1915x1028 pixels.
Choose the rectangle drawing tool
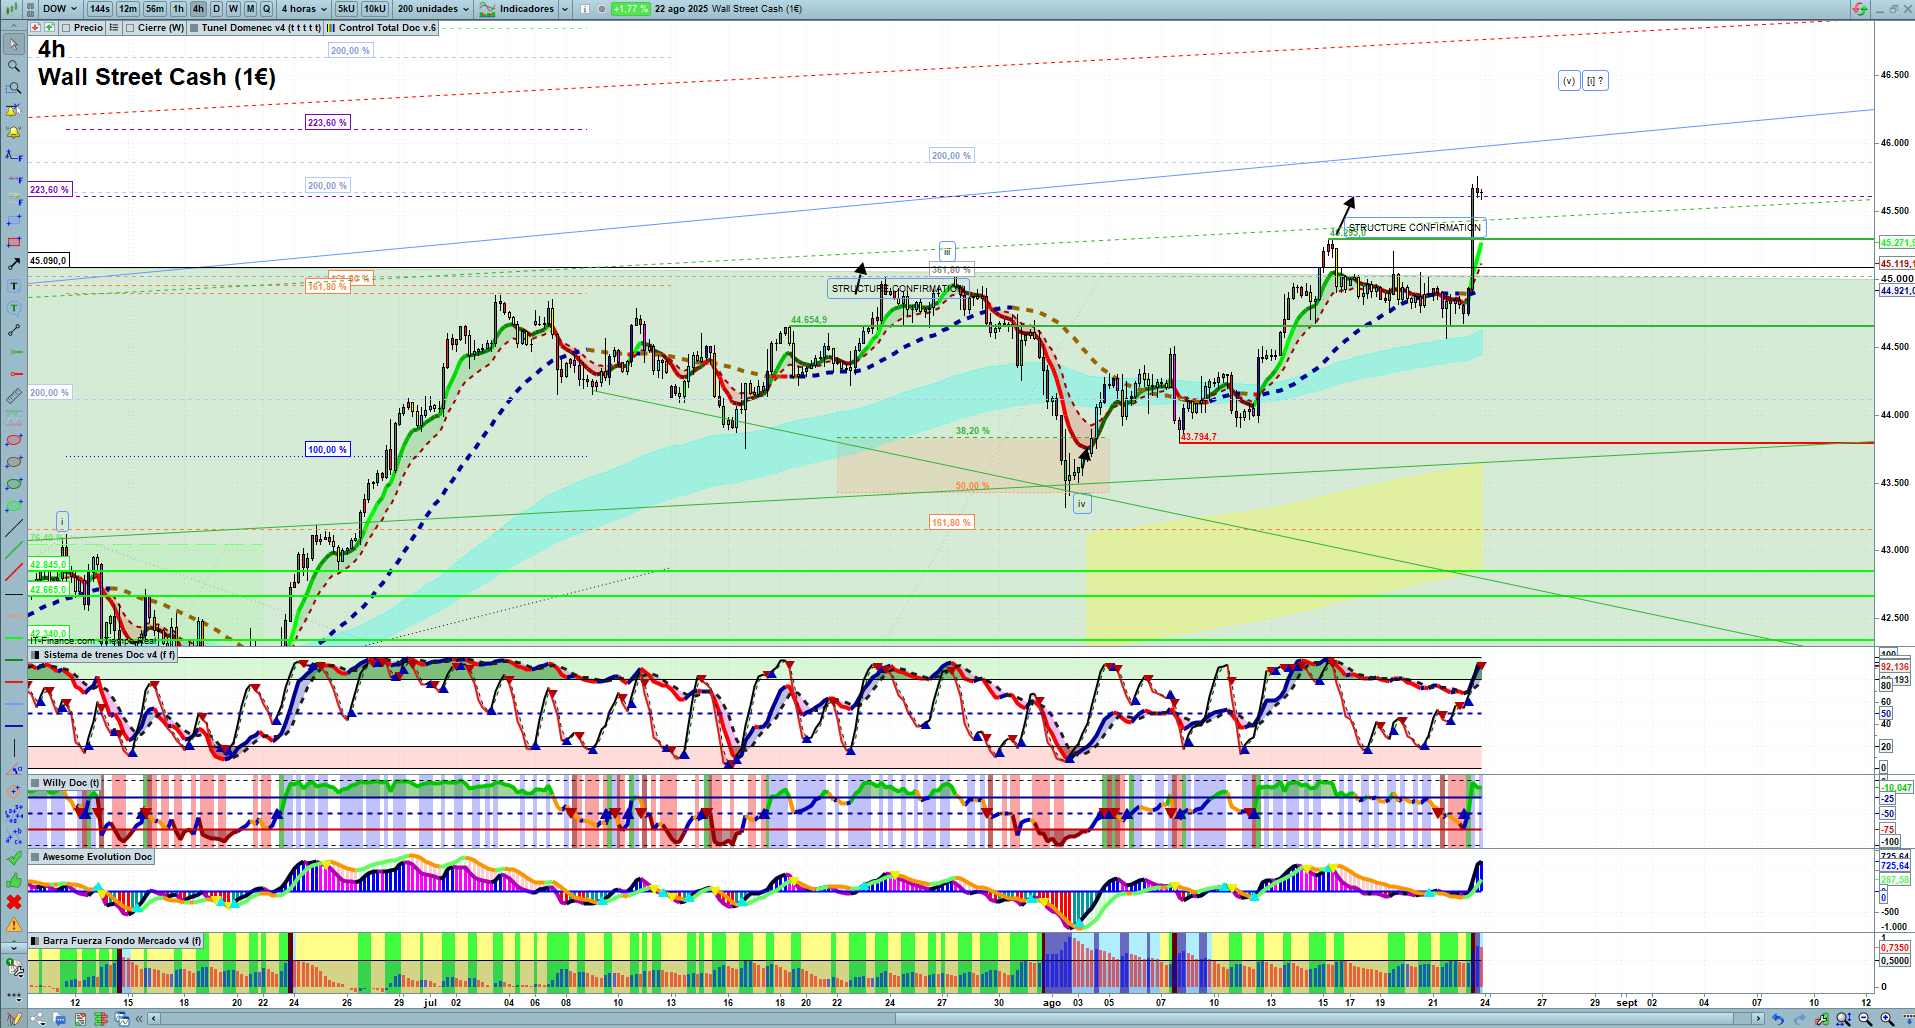click(x=14, y=242)
